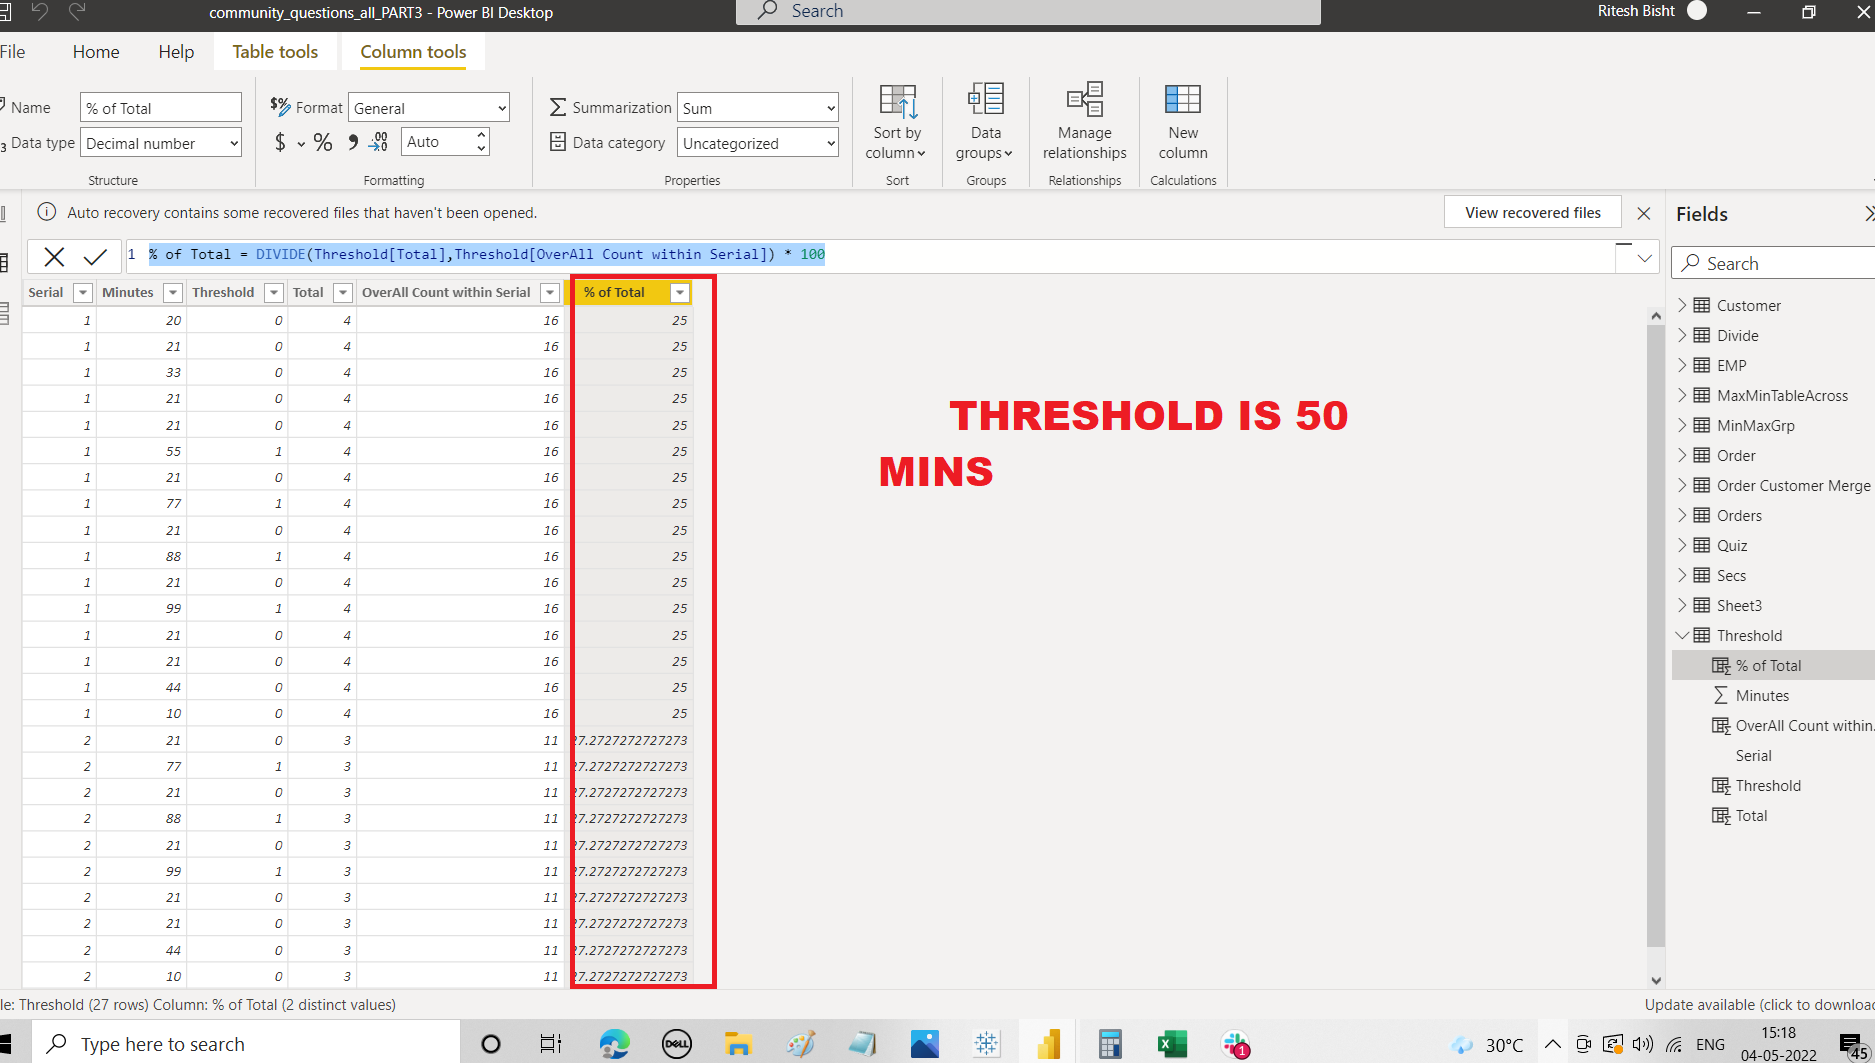Image resolution: width=1875 pixels, height=1063 pixels.
Task: Commit the formula with the checkmark
Action: coord(95,256)
